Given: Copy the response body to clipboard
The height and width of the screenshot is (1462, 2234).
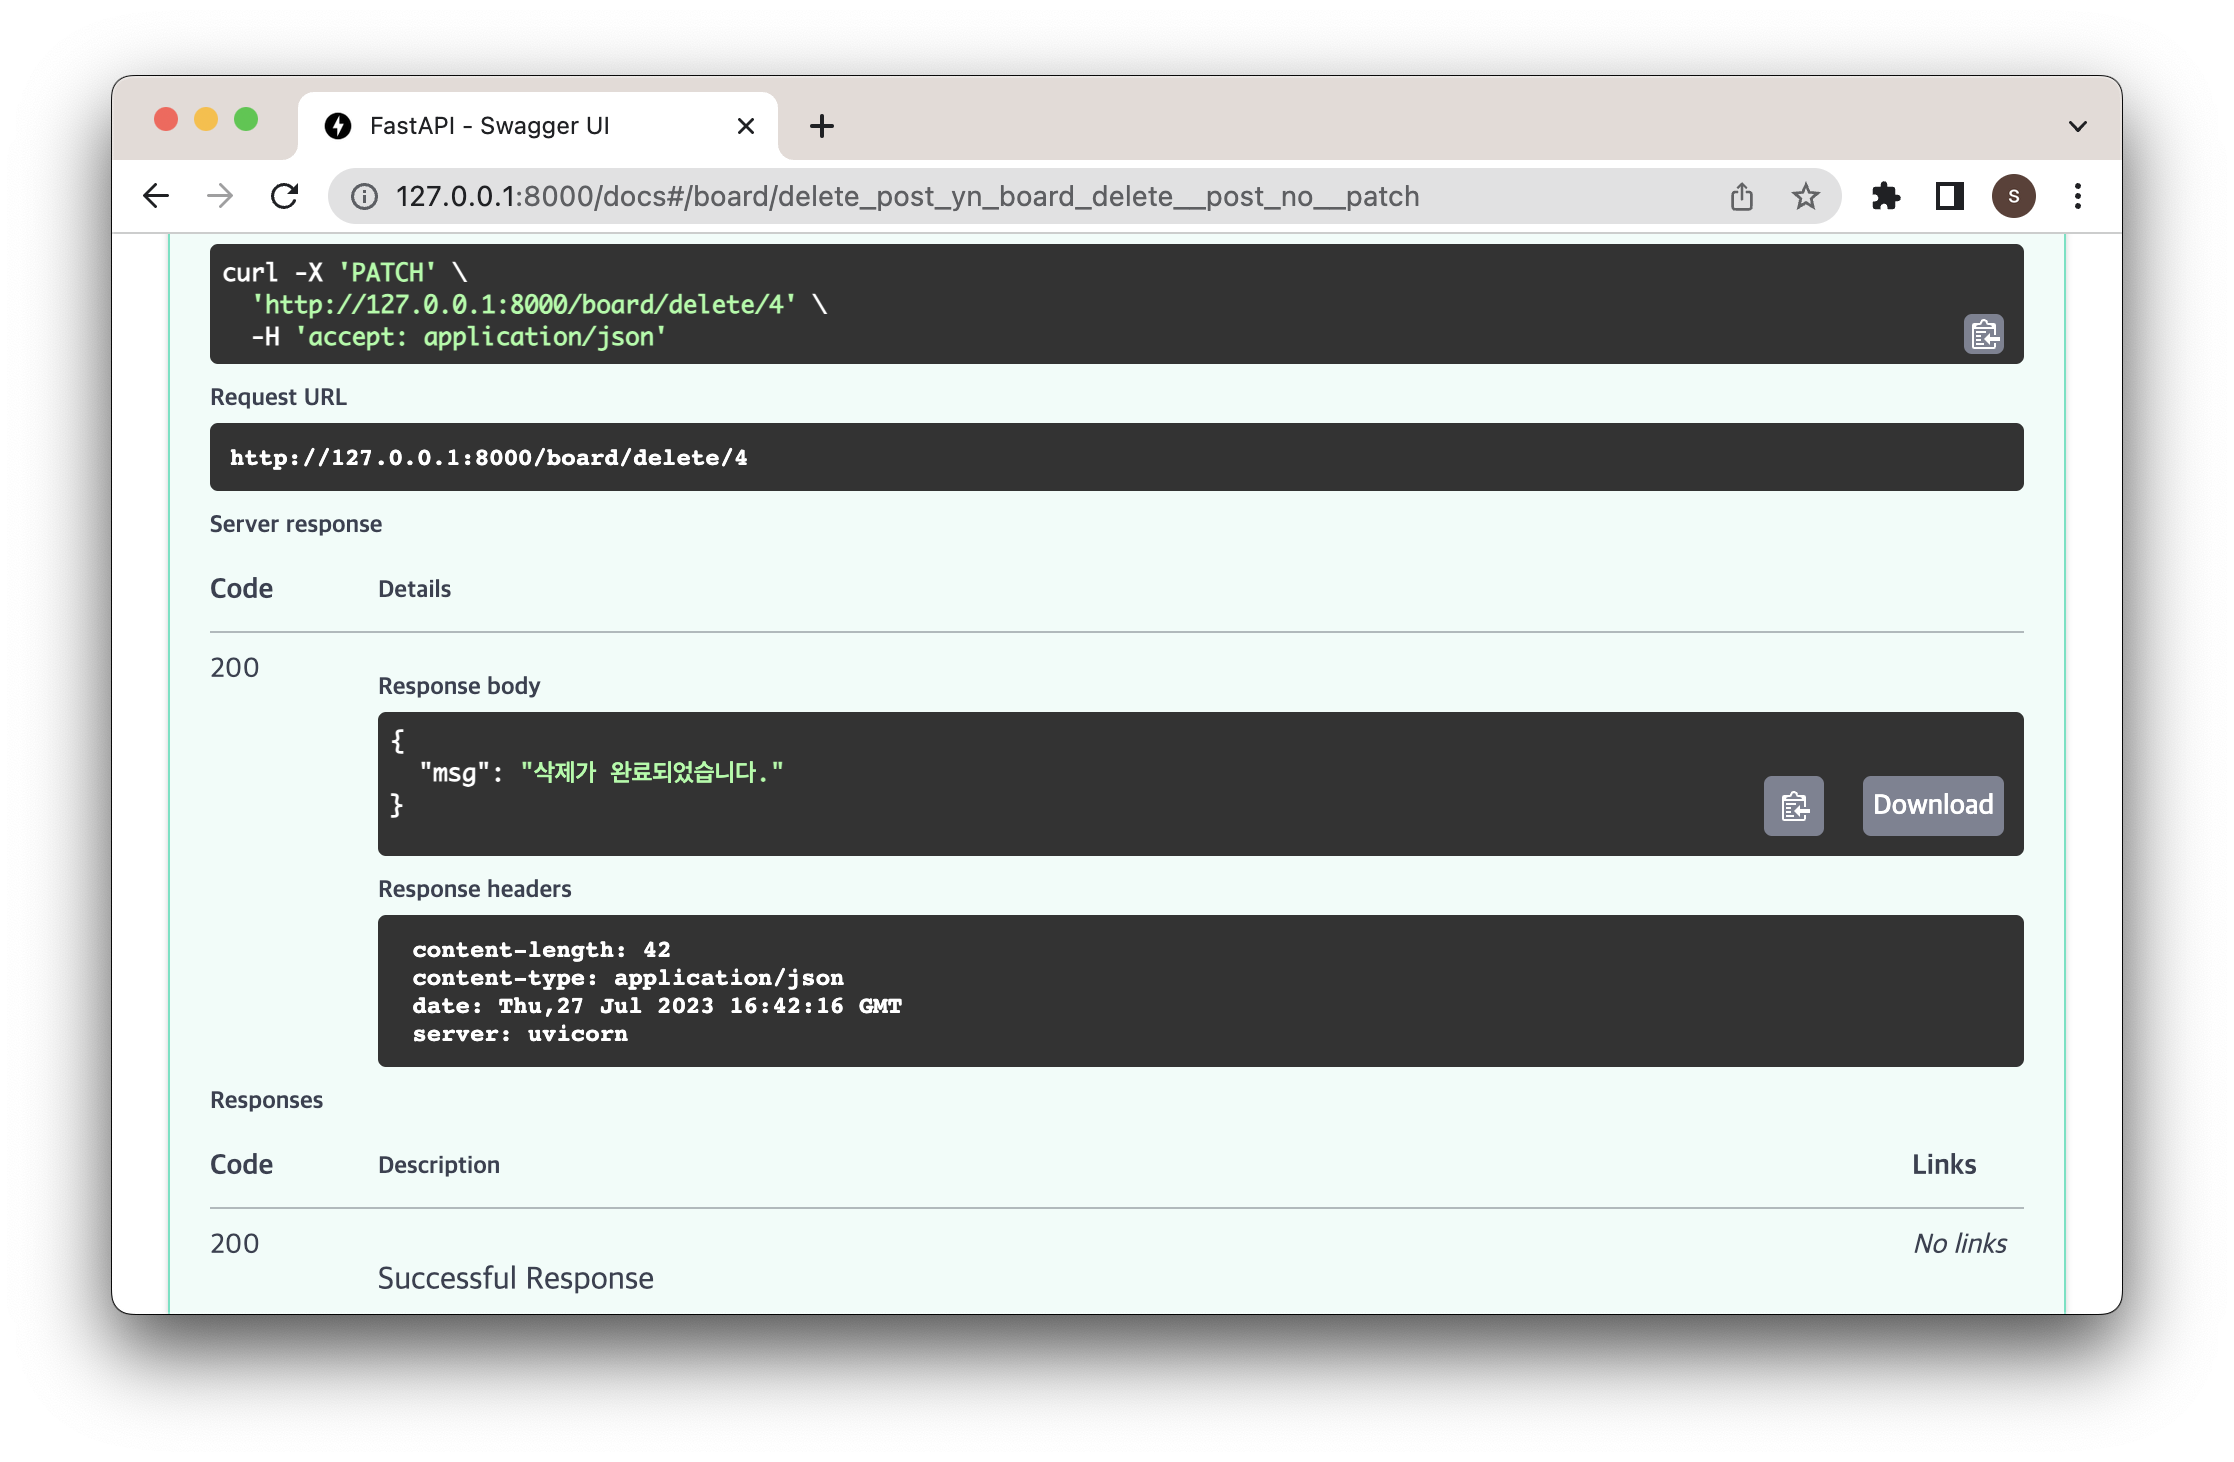Looking at the screenshot, I should [1793, 806].
